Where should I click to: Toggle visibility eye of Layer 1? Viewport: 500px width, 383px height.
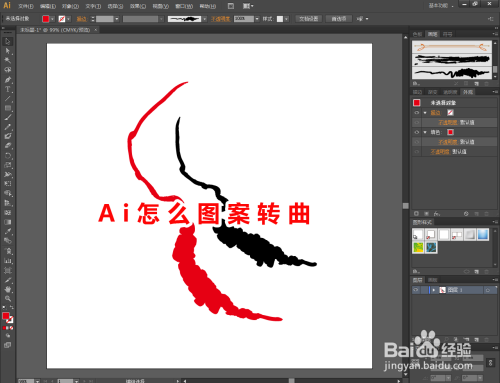pyautogui.click(x=416, y=290)
